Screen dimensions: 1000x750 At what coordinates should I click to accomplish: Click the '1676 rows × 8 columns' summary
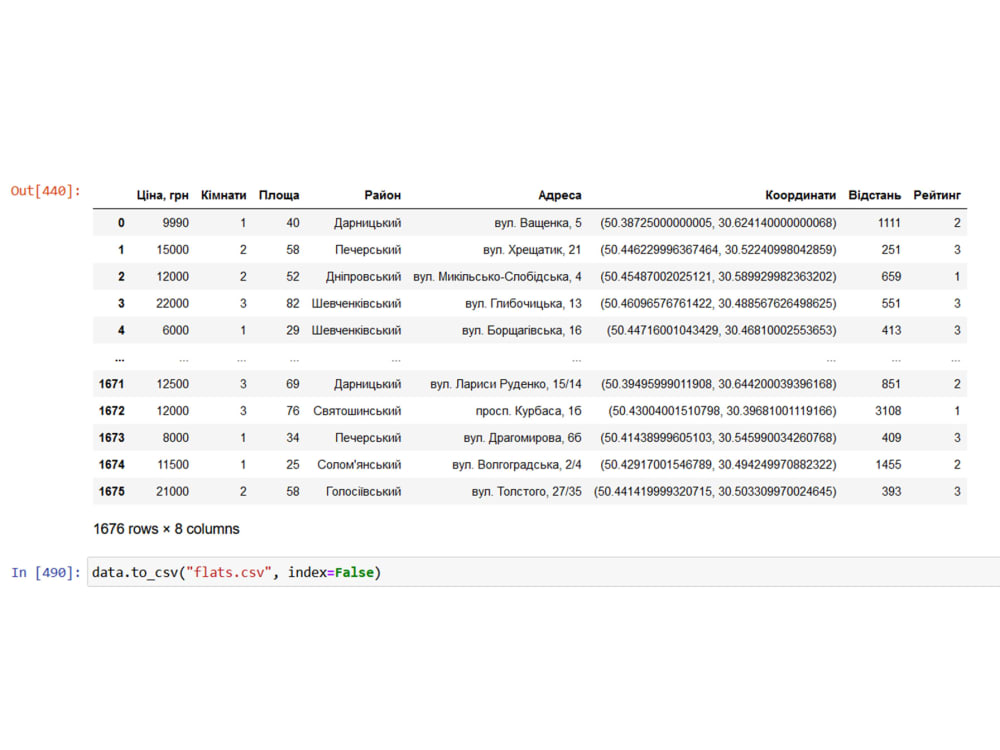pos(166,529)
